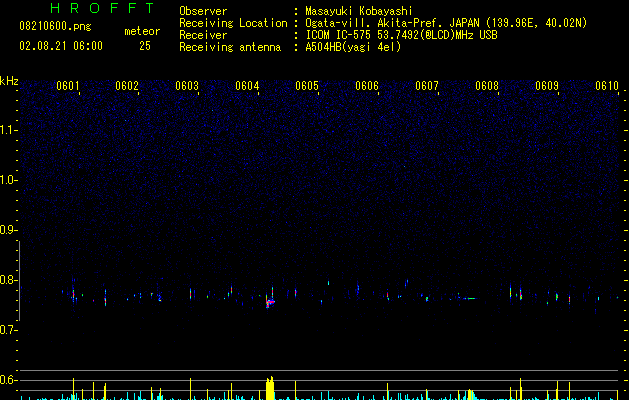Click the 1.0 frequency axis label
Viewport: 629px width, 400px height.
[8, 180]
